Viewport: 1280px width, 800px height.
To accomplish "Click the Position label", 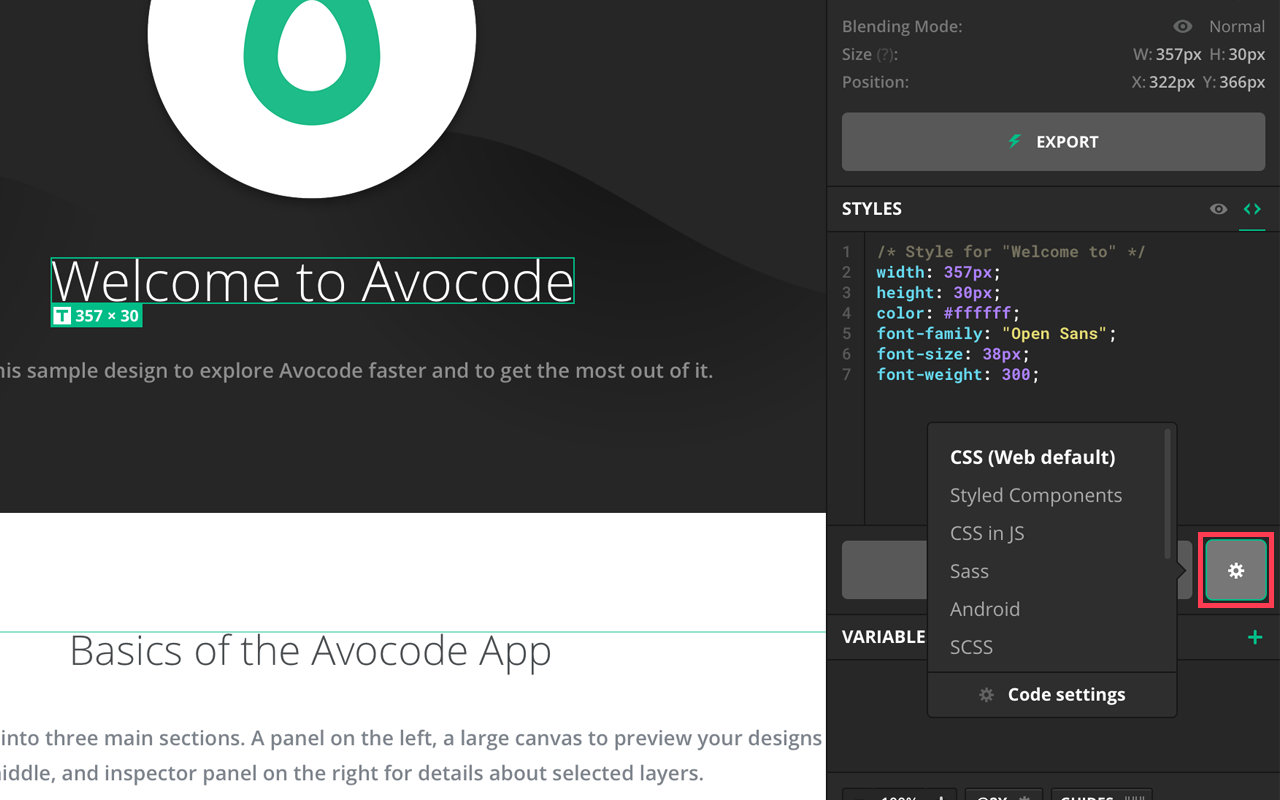I will click(x=875, y=83).
